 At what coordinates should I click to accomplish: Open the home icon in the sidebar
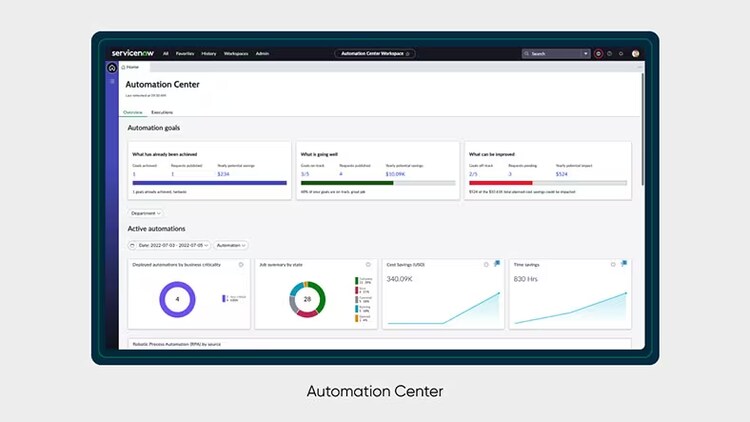112,68
